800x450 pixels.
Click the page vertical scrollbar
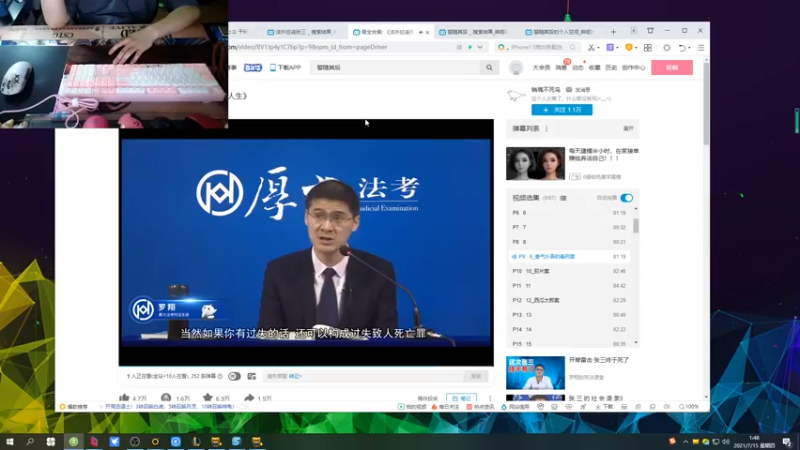pos(706,102)
